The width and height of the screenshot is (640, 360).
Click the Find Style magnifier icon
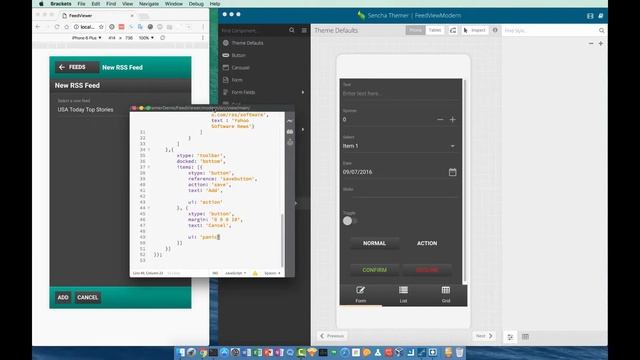tap(602, 31)
